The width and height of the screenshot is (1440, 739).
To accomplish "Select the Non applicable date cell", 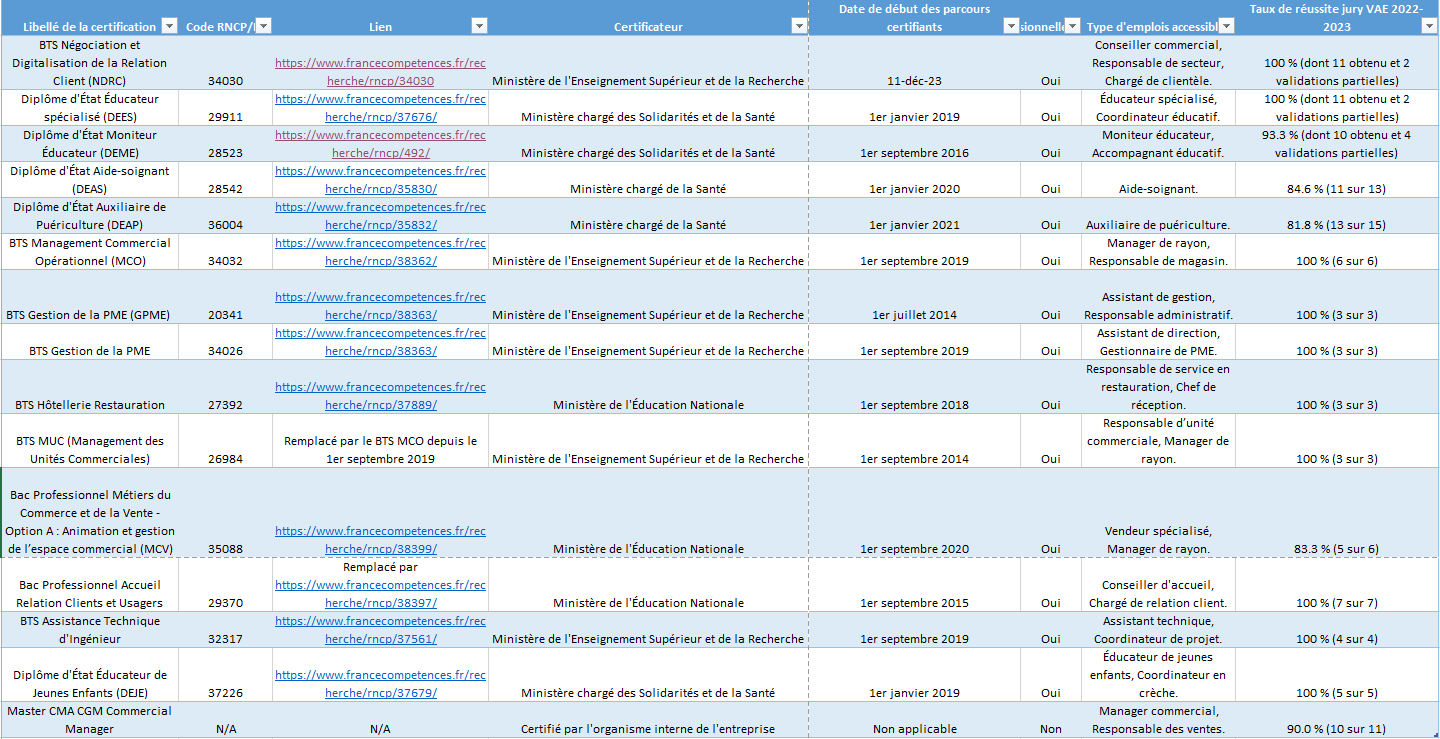I will point(914,729).
